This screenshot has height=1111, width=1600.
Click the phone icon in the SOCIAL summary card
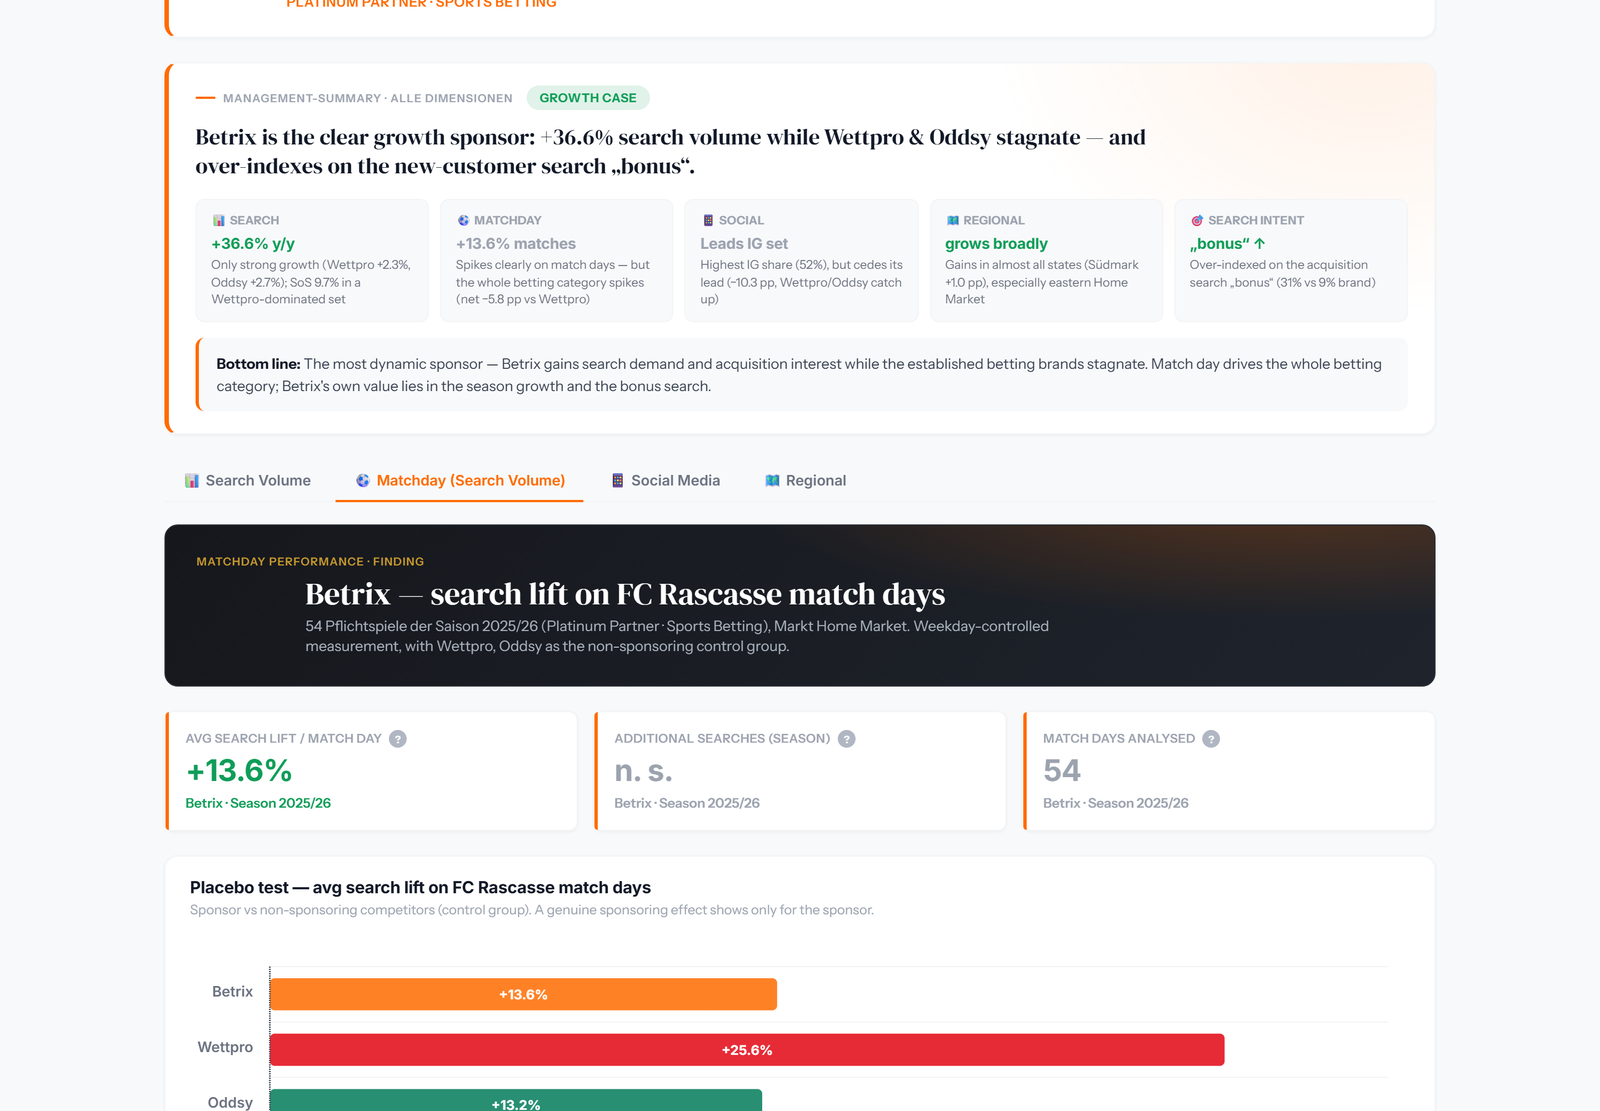point(708,220)
